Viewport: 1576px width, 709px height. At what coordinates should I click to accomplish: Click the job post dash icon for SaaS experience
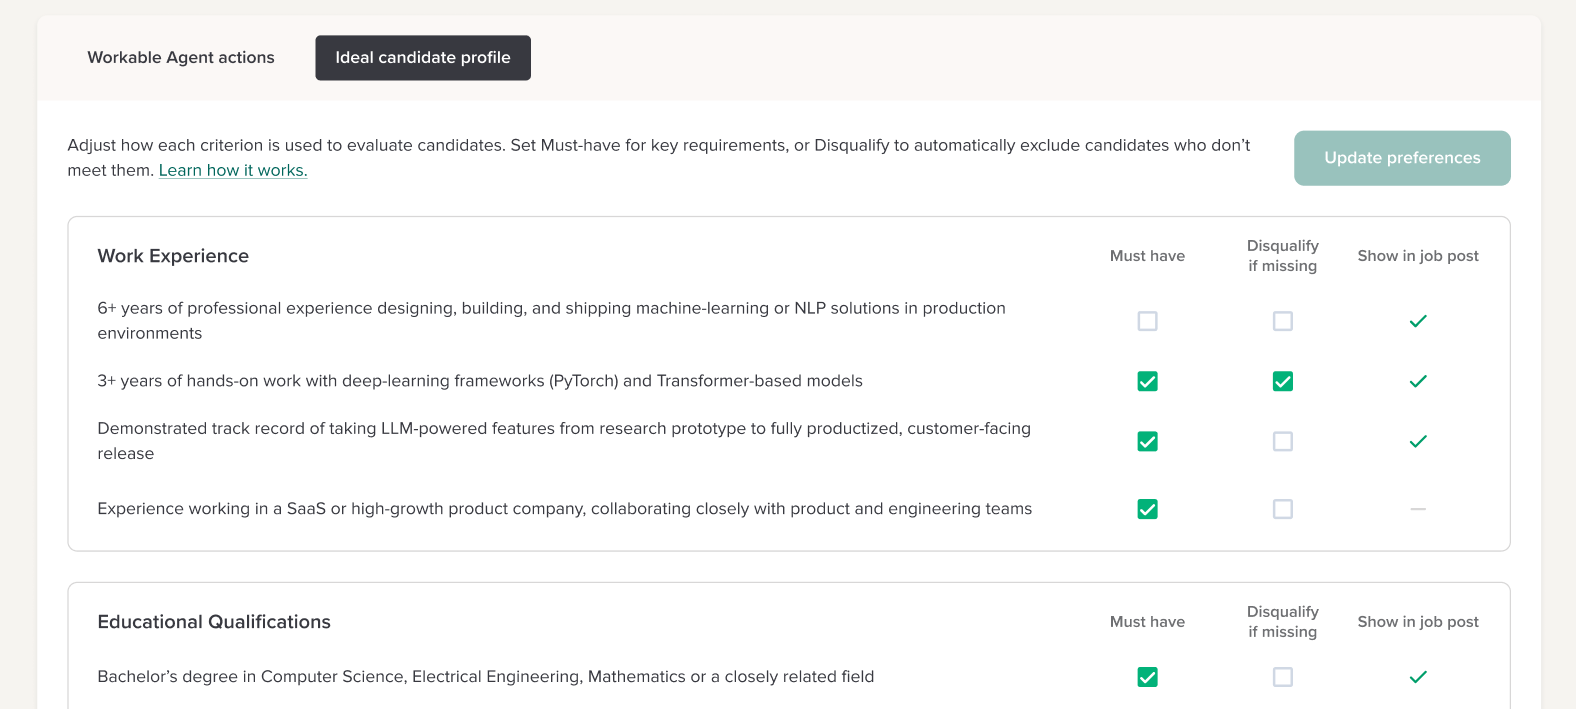click(1417, 509)
